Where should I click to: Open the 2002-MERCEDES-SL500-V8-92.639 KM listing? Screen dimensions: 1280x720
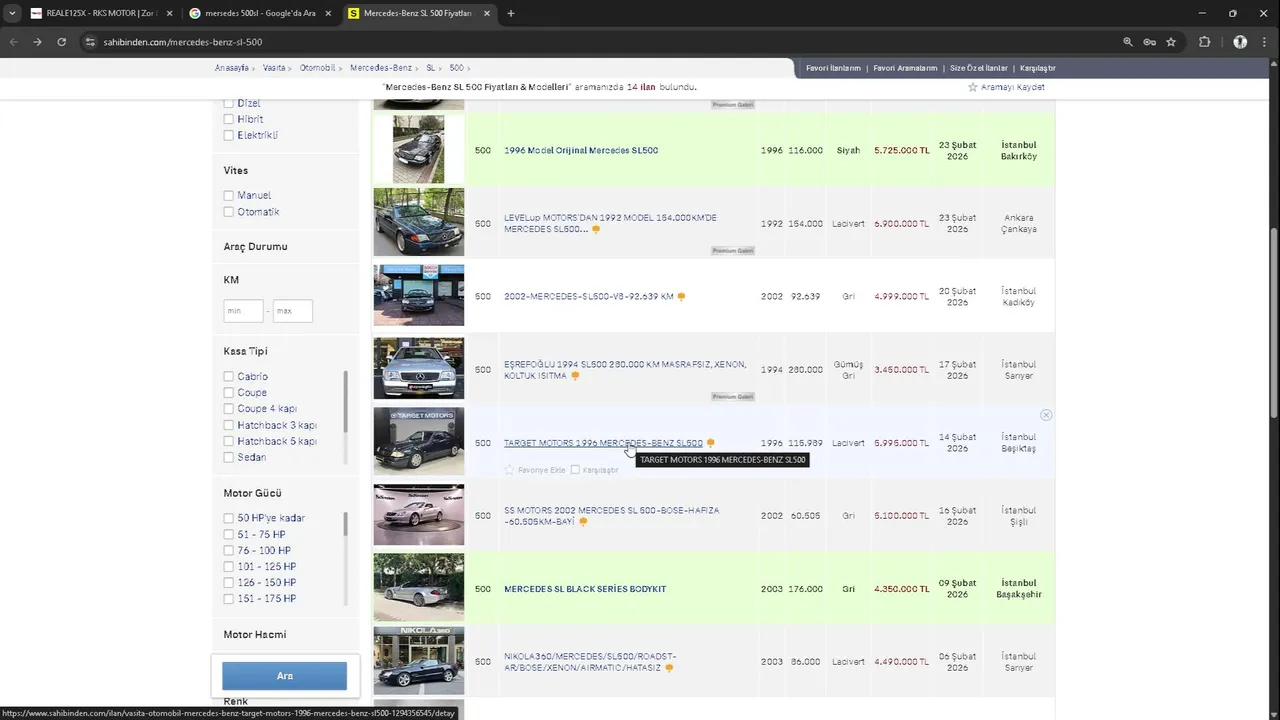click(x=589, y=297)
